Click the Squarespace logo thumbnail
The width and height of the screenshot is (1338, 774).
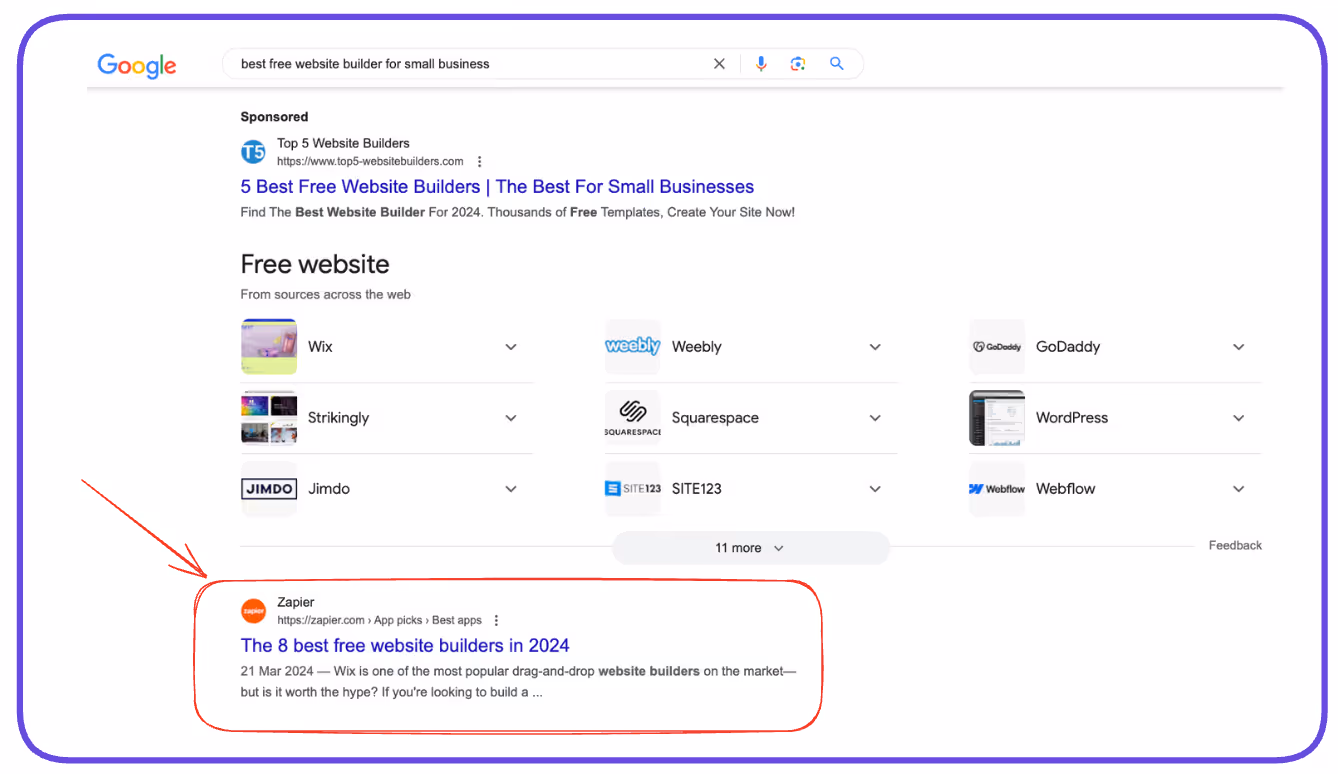click(x=633, y=418)
